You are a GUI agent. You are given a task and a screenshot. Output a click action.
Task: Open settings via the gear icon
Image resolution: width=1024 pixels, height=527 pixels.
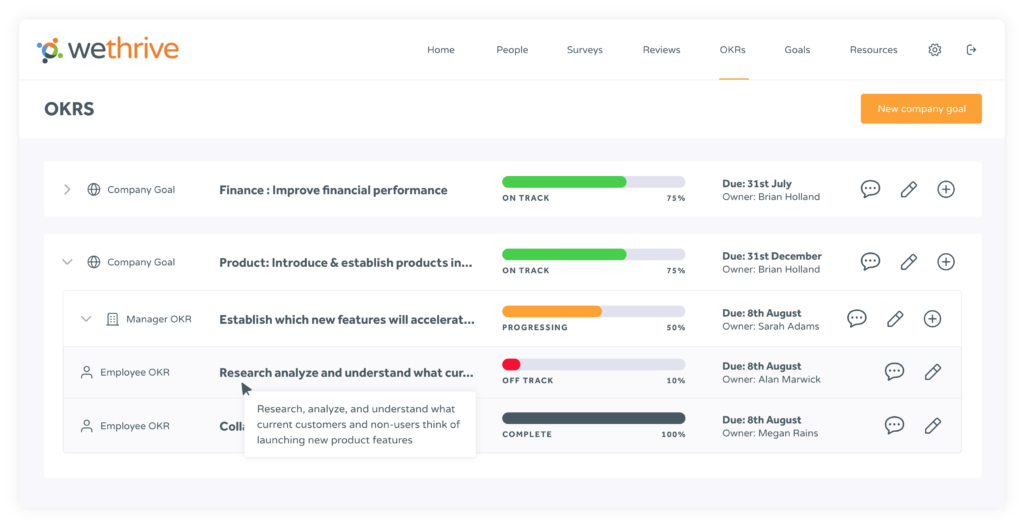(x=934, y=50)
